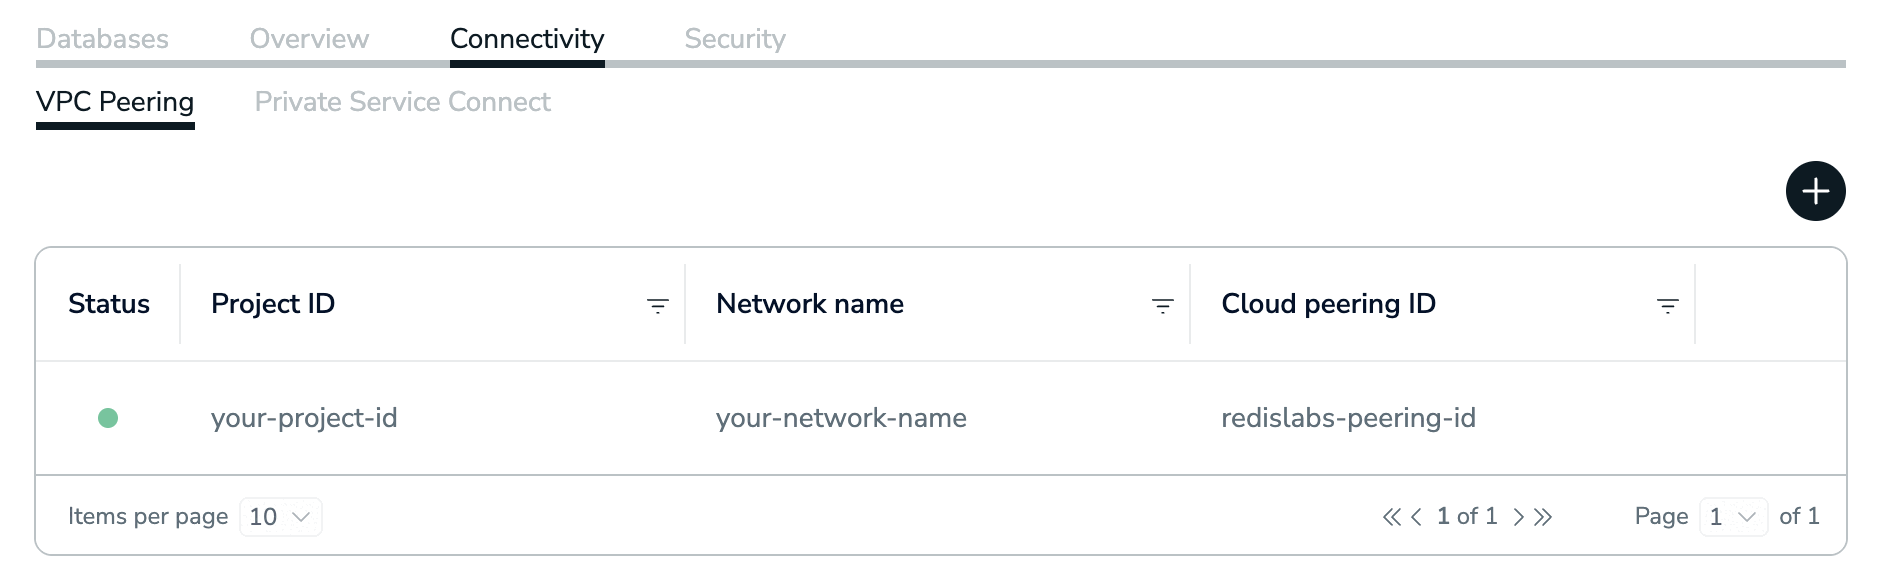Click the your-network-name cell
Screen dimensions: 1892x580
point(841,418)
